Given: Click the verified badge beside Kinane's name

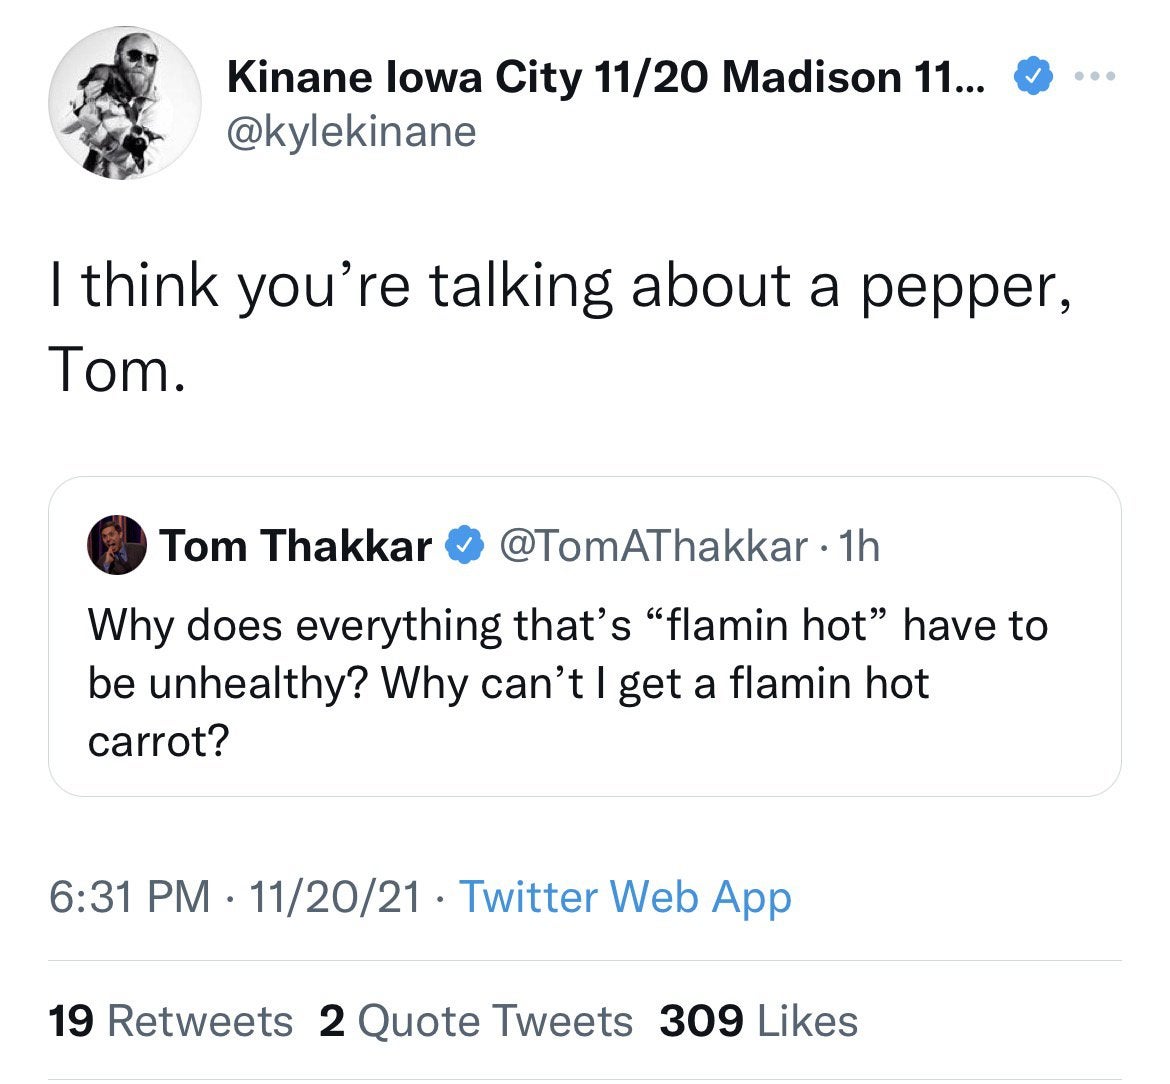Looking at the screenshot, I should point(1033,76).
